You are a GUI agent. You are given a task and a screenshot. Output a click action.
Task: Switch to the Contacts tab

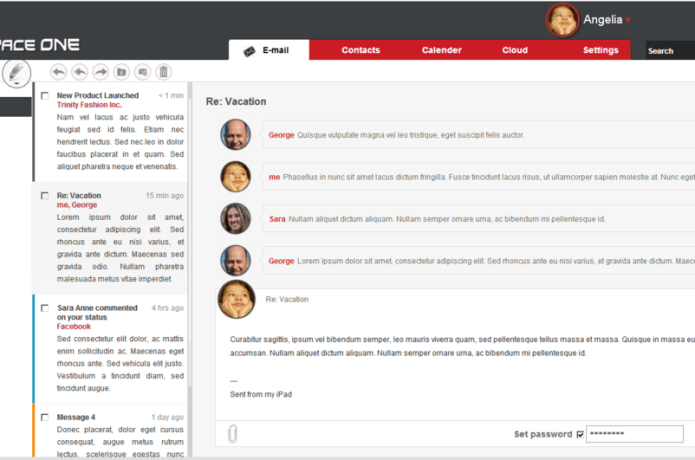(x=360, y=50)
